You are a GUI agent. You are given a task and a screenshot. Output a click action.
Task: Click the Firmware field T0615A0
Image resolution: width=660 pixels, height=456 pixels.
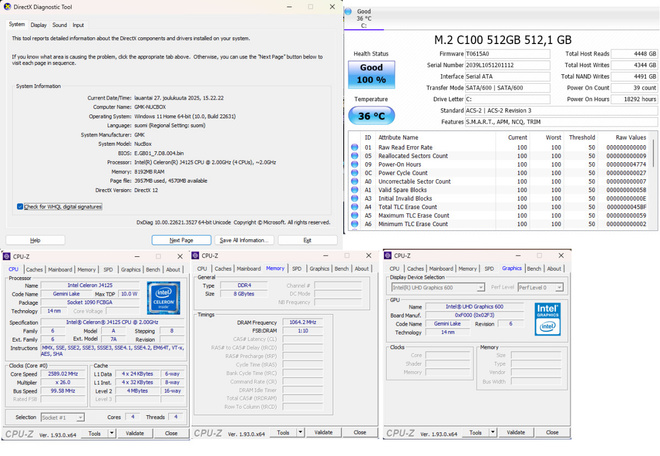[x=507, y=53]
